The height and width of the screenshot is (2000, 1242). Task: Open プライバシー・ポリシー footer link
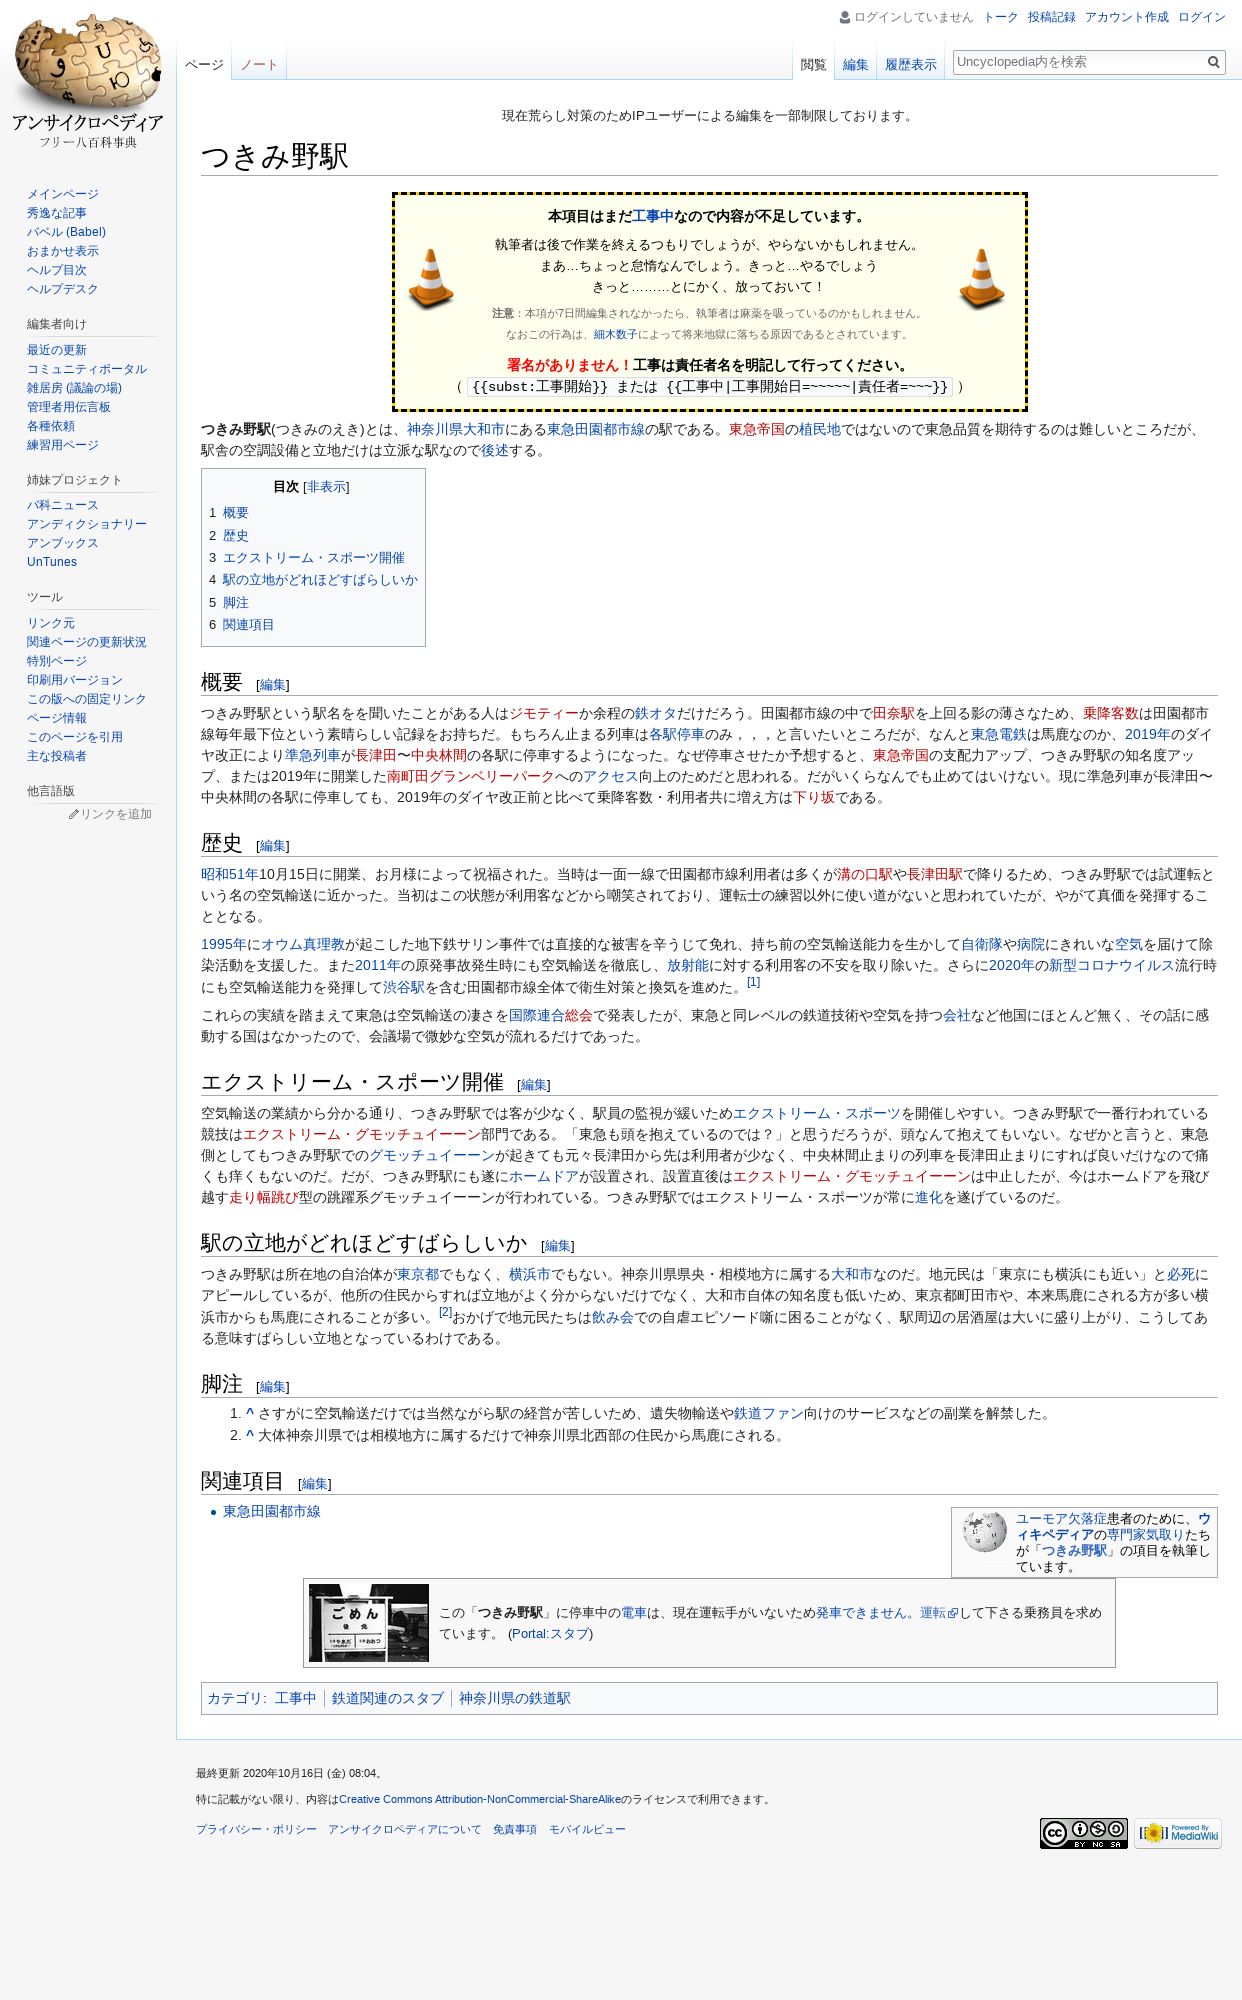(256, 1829)
